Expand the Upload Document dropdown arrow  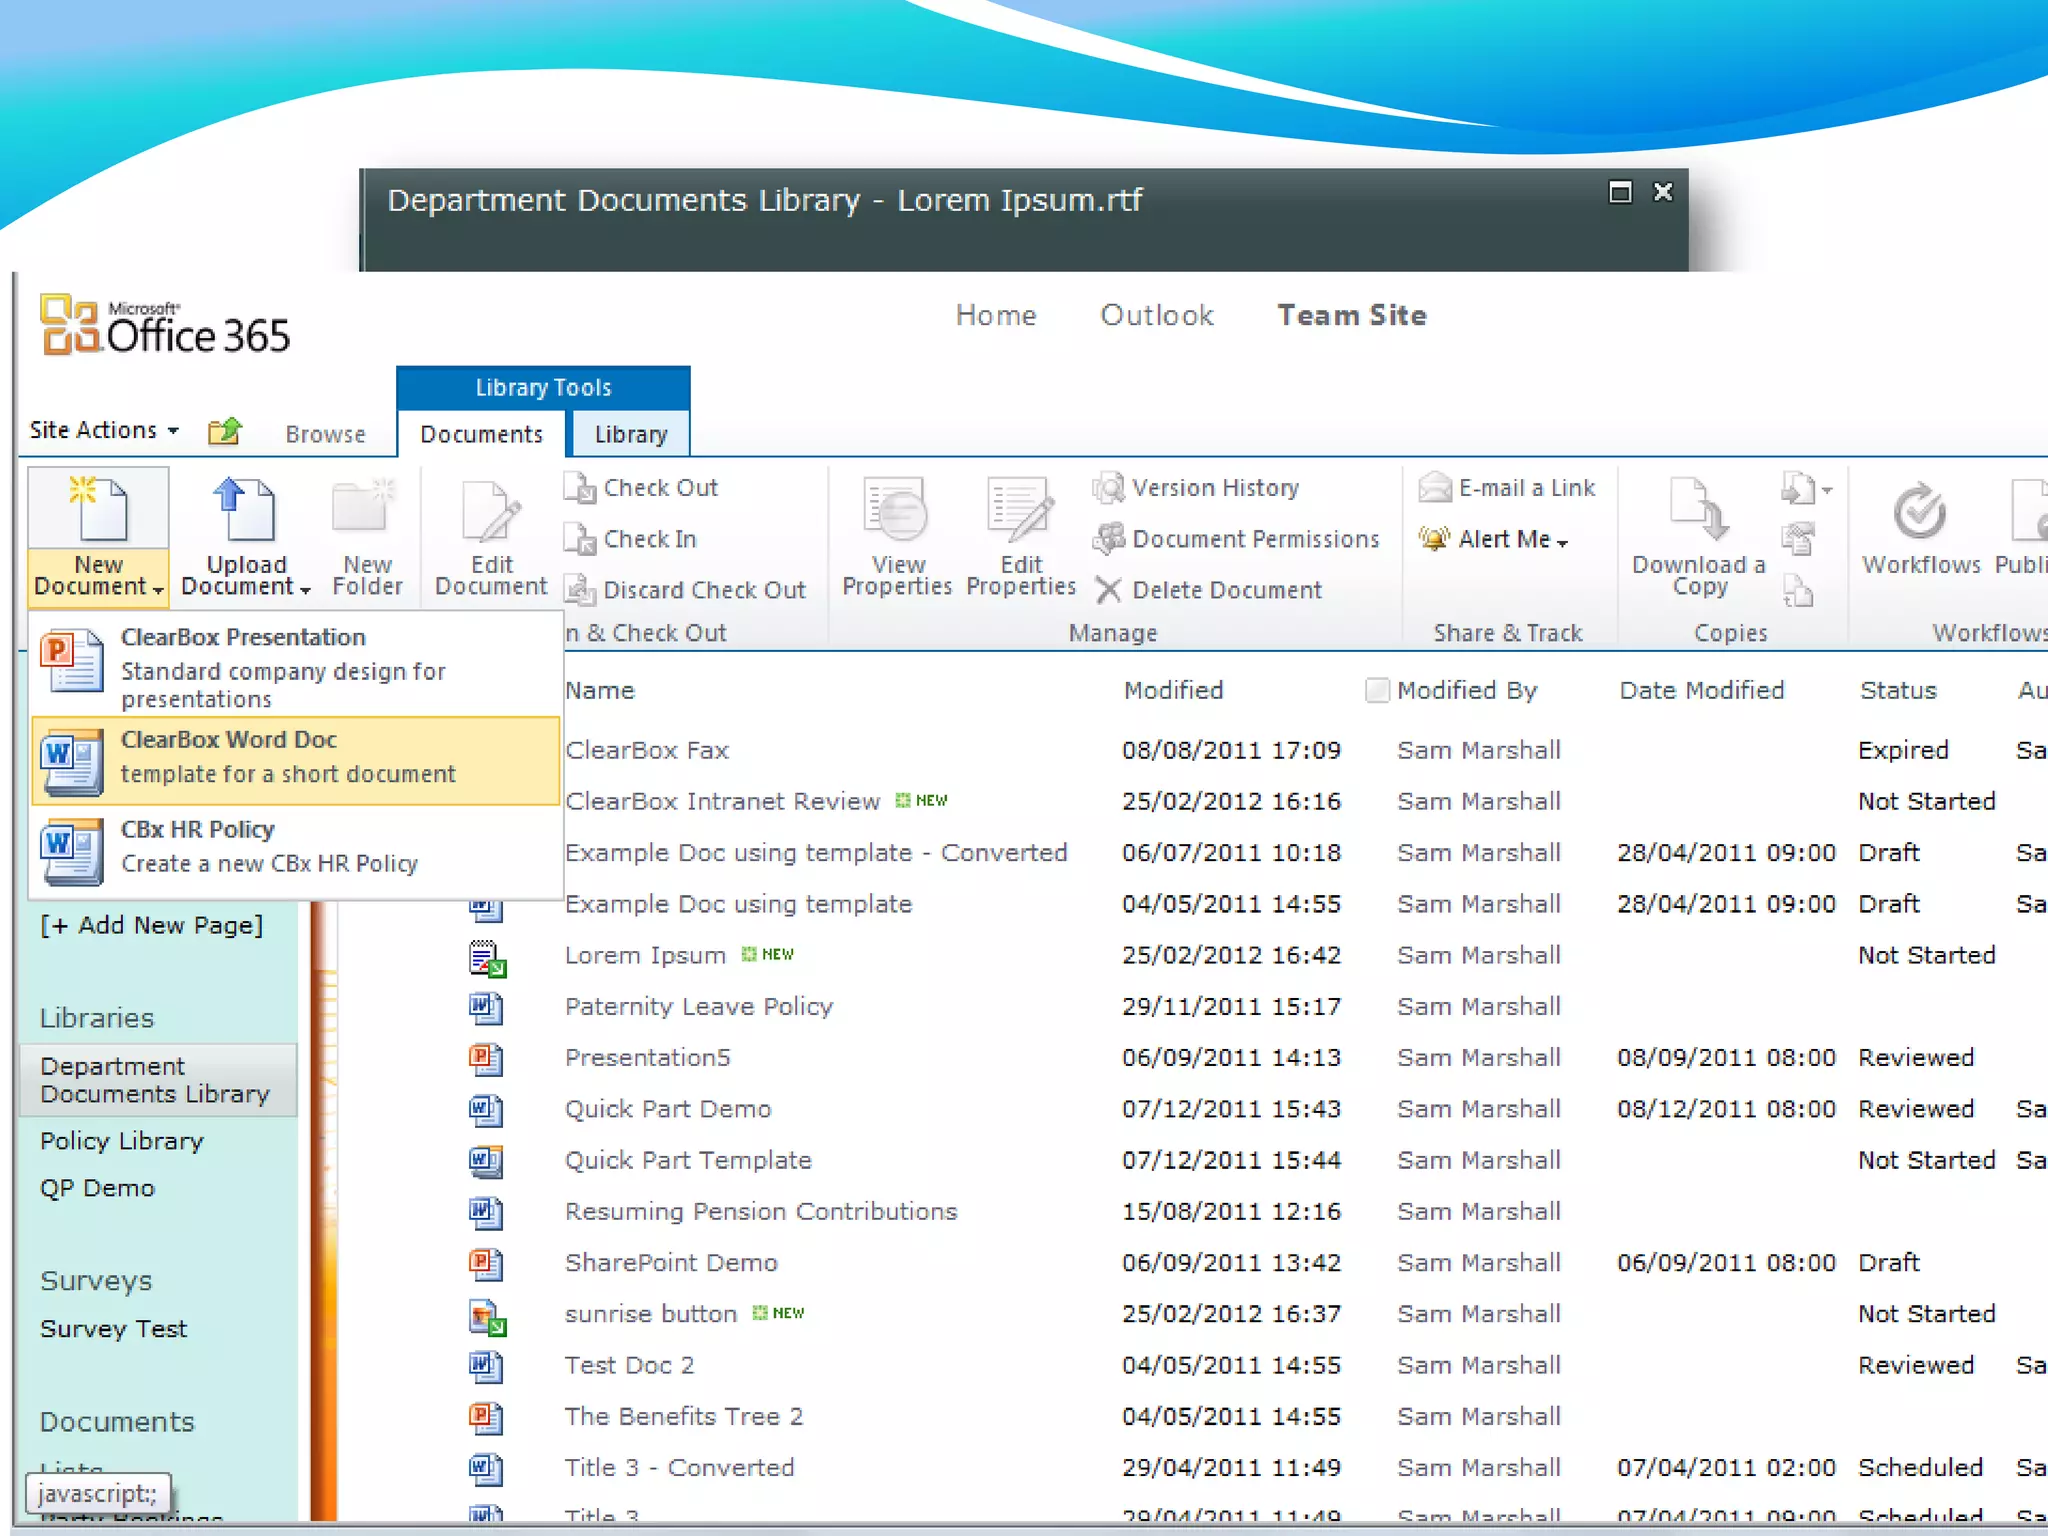305,589
